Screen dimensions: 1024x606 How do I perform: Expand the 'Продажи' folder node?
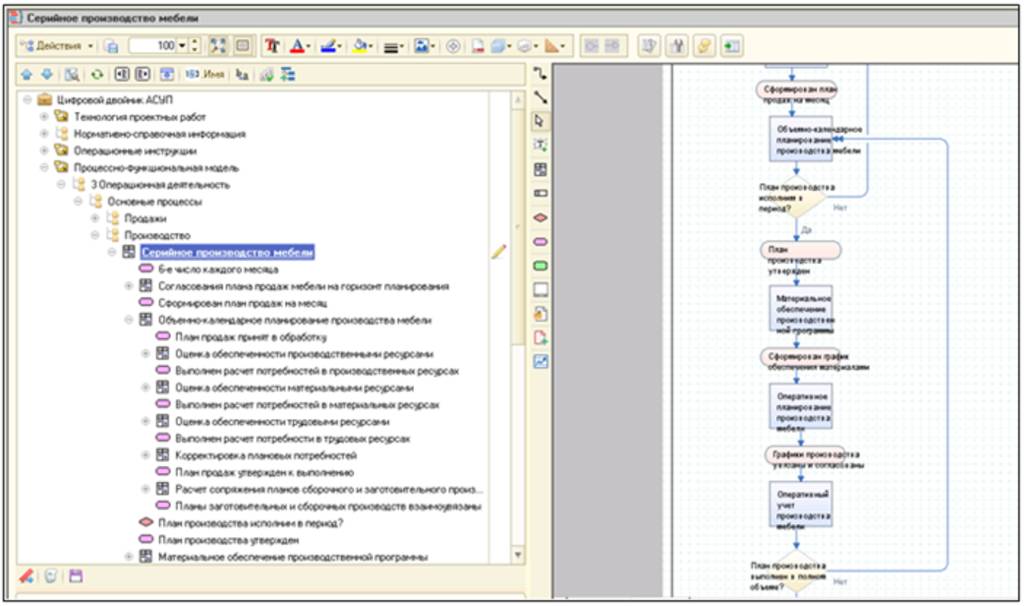pyautogui.click(x=95, y=218)
